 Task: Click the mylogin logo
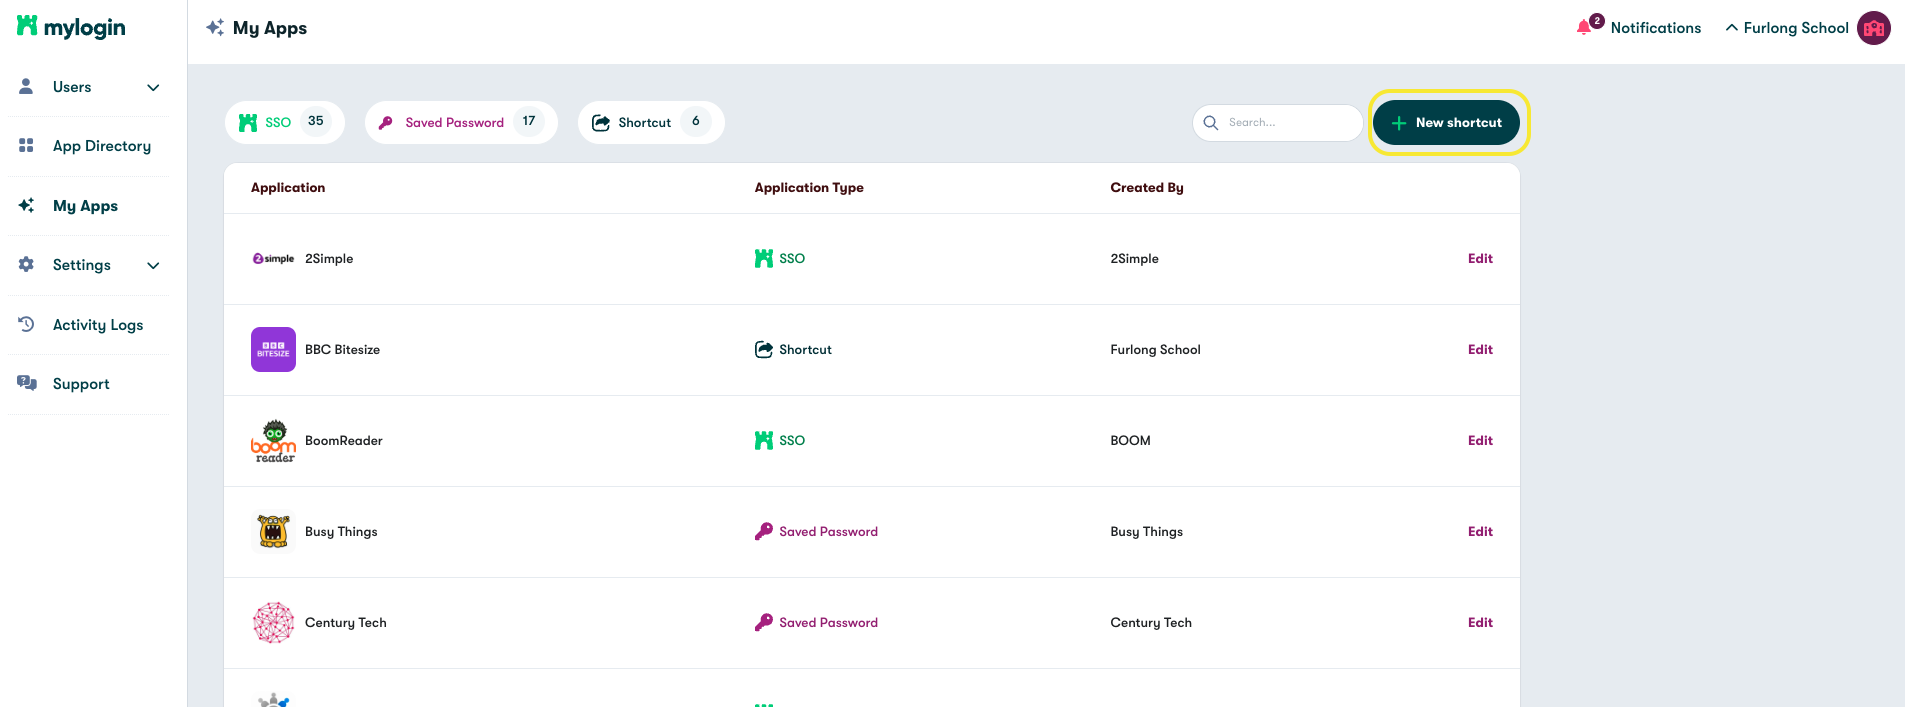(71, 27)
